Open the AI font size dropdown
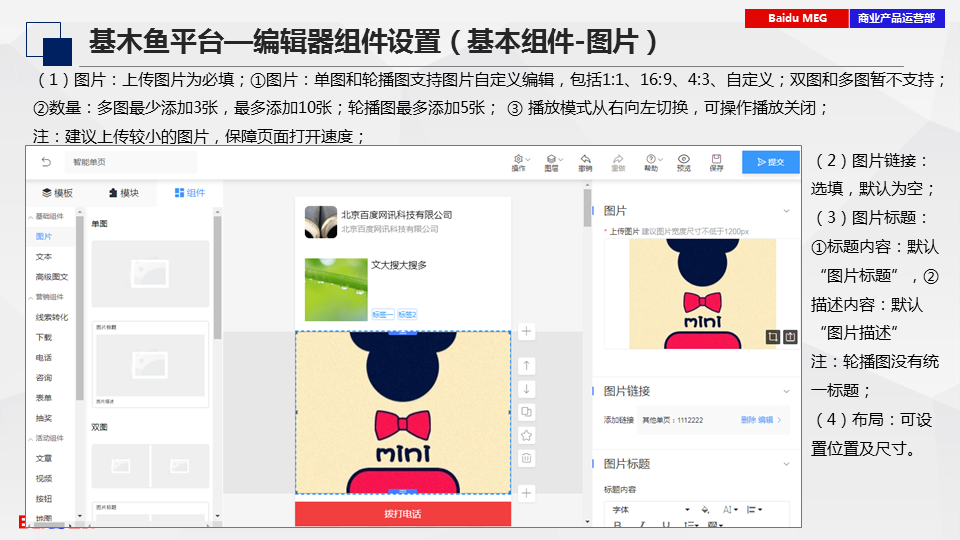Image resolution: width=960 pixels, height=540 pixels. pyautogui.click(x=730, y=509)
